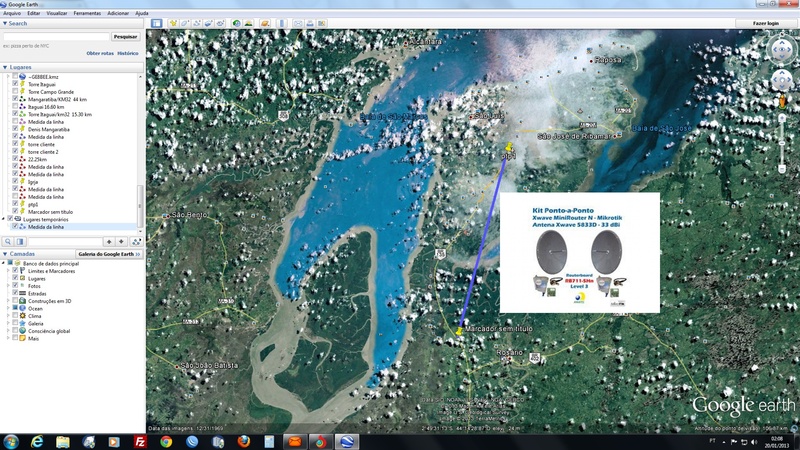Toggle Lugares temporários checkbox
This screenshot has width=800, height=450.
coord(10,219)
